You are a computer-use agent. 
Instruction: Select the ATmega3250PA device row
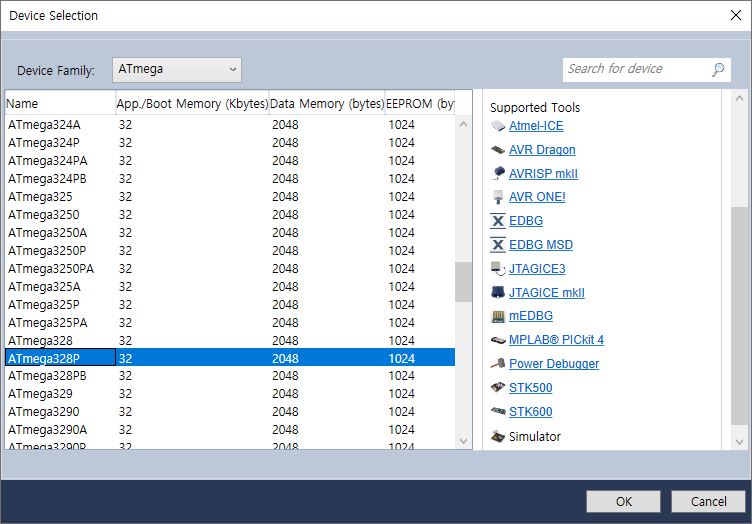(x=230, y=268)
